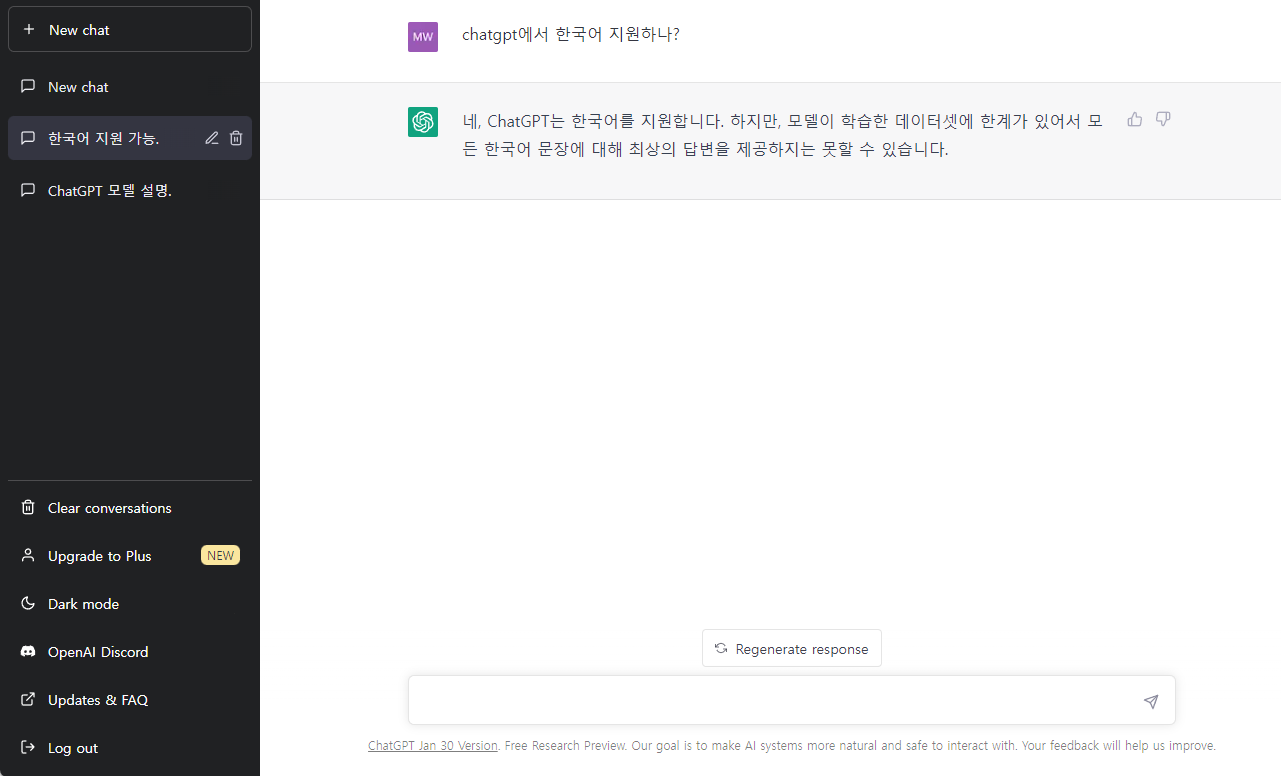This screenshot has width=1281, height=776.
Task: Click the Clear conversations trash icon
Action: tap(28, 508)
